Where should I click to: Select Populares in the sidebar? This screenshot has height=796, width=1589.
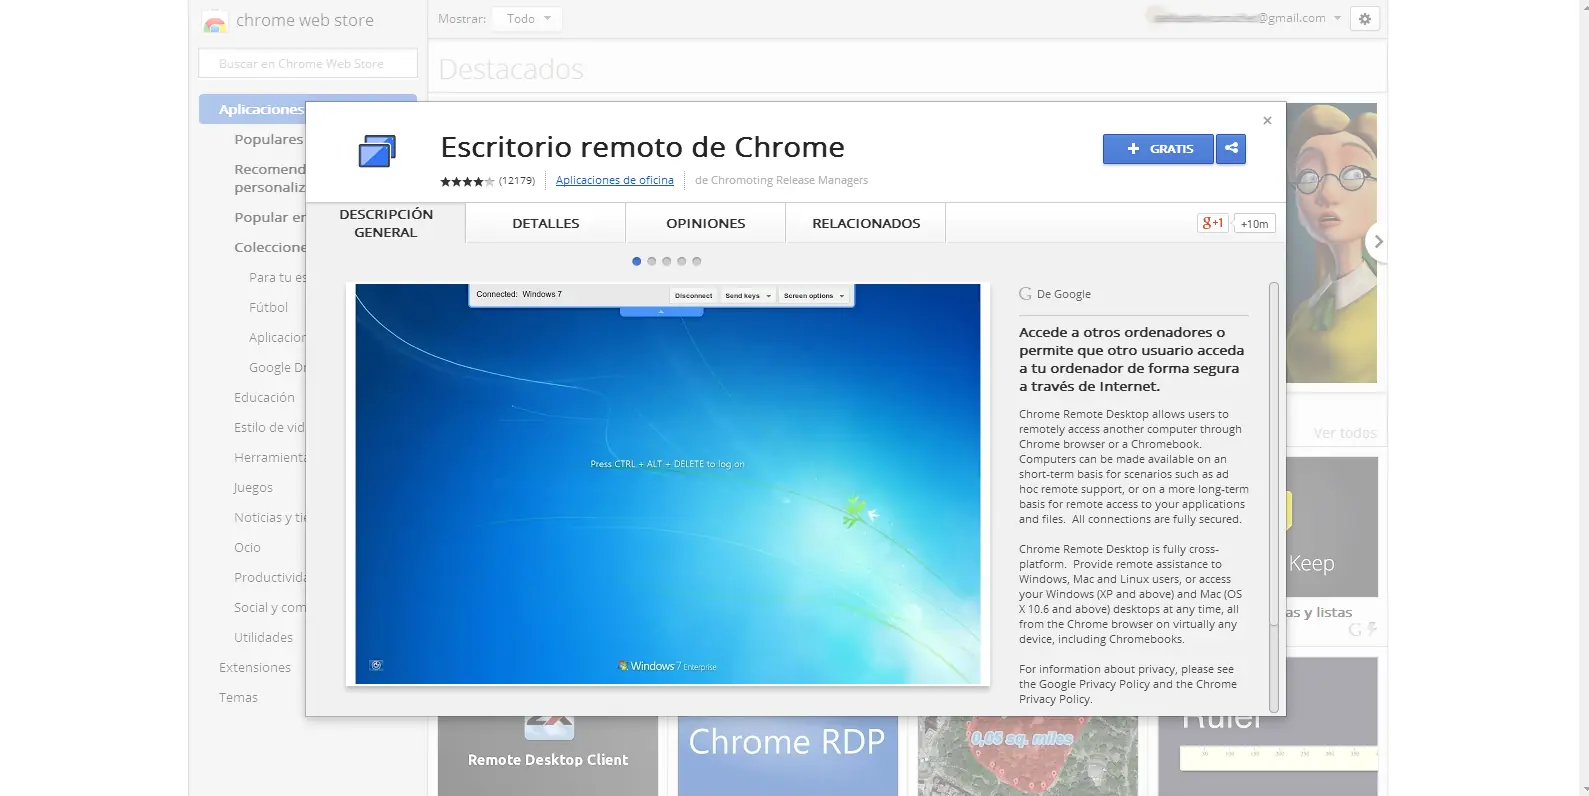(268, 139)
